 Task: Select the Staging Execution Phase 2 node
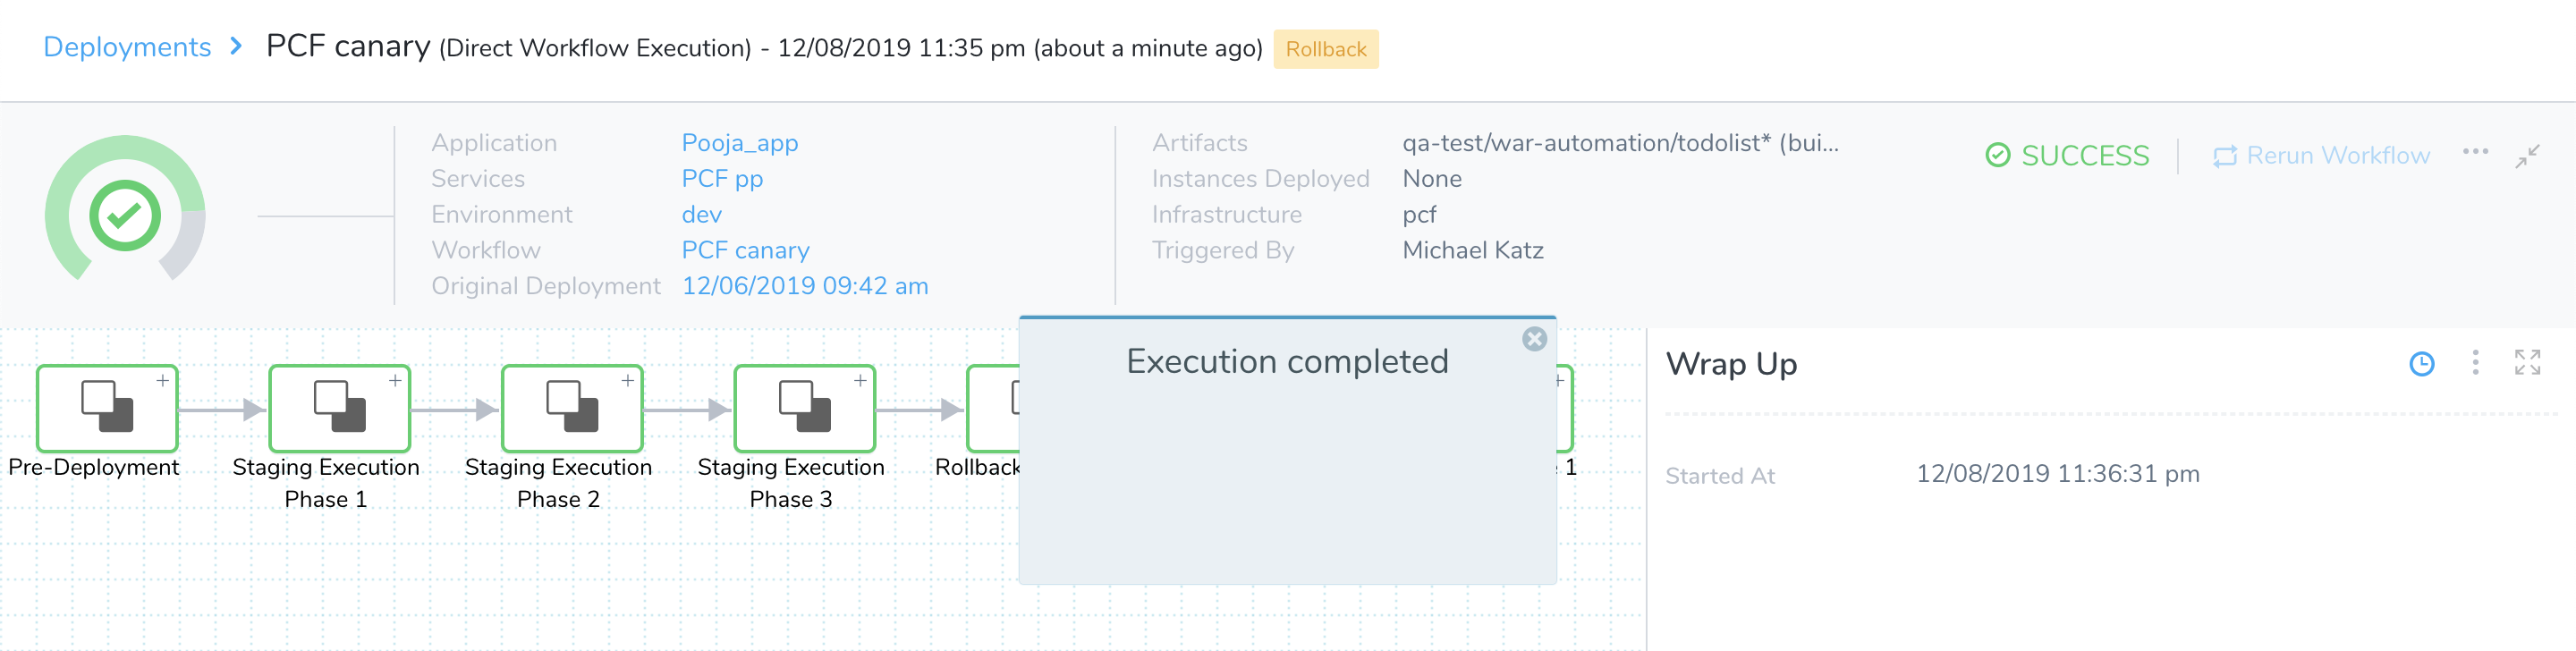point(572,407)
